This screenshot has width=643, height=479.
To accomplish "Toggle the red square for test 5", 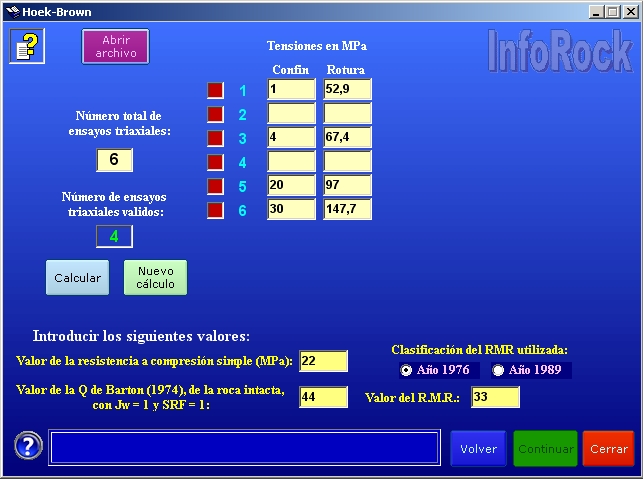I will click(x=215, y=186).
